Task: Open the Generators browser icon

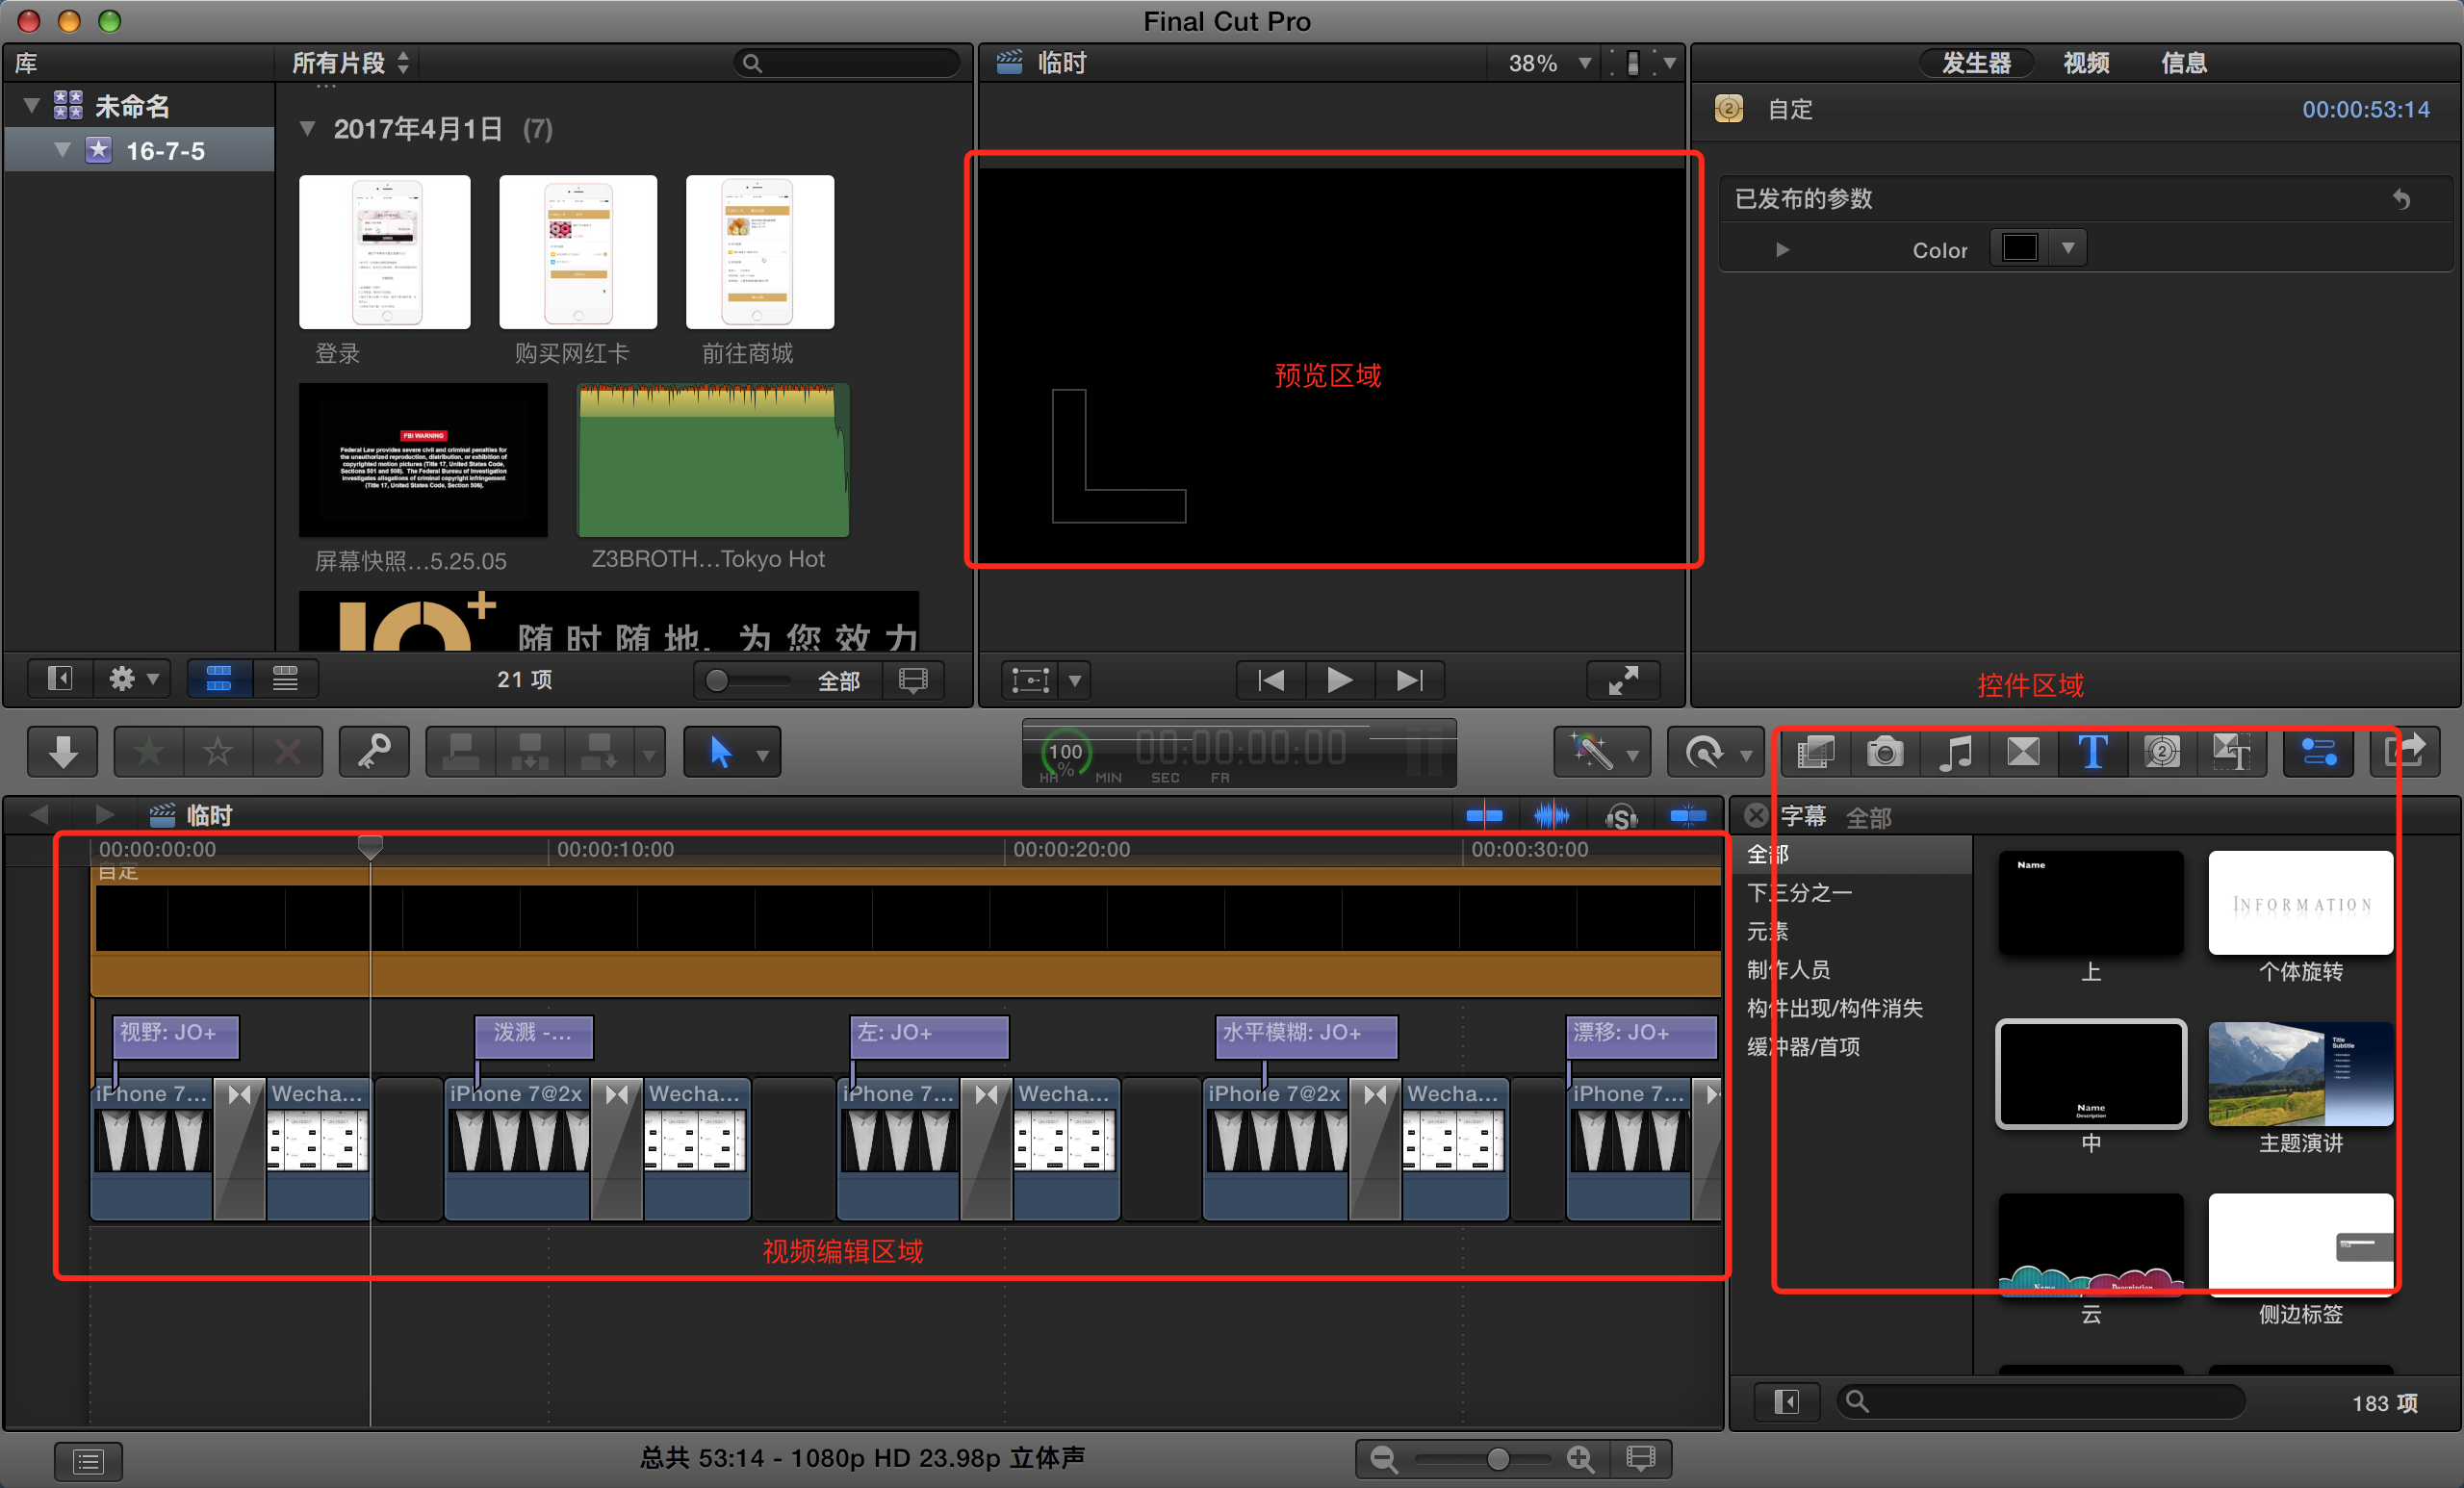Action: [2162, 752]
